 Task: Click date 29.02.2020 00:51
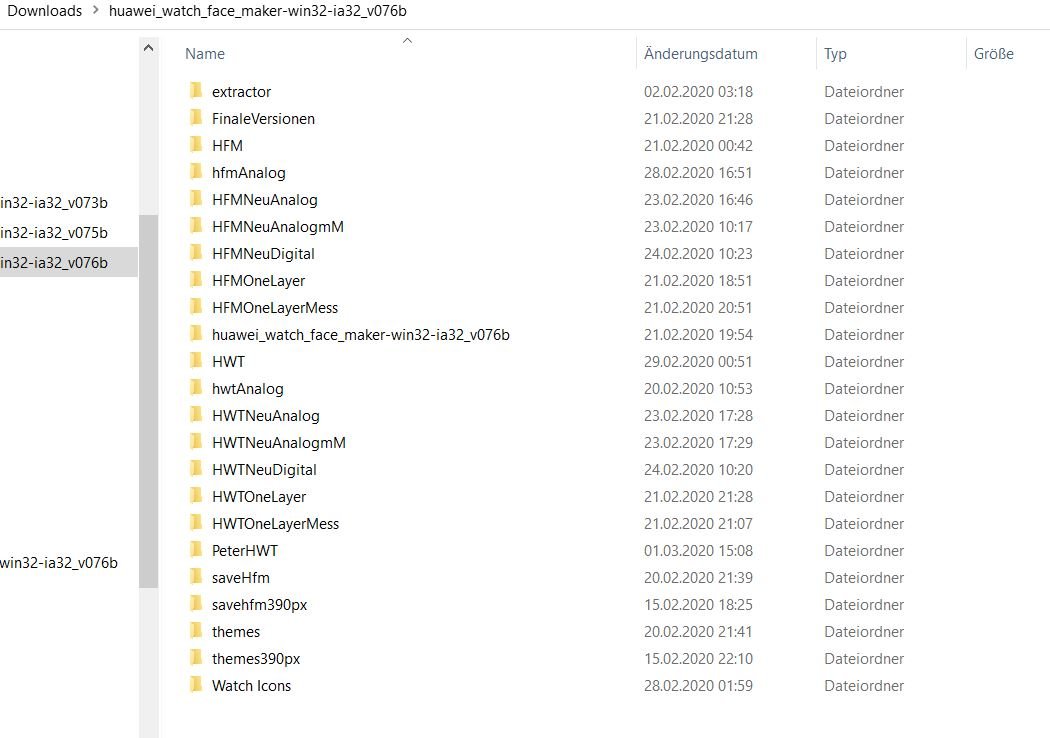coord(698,362)
